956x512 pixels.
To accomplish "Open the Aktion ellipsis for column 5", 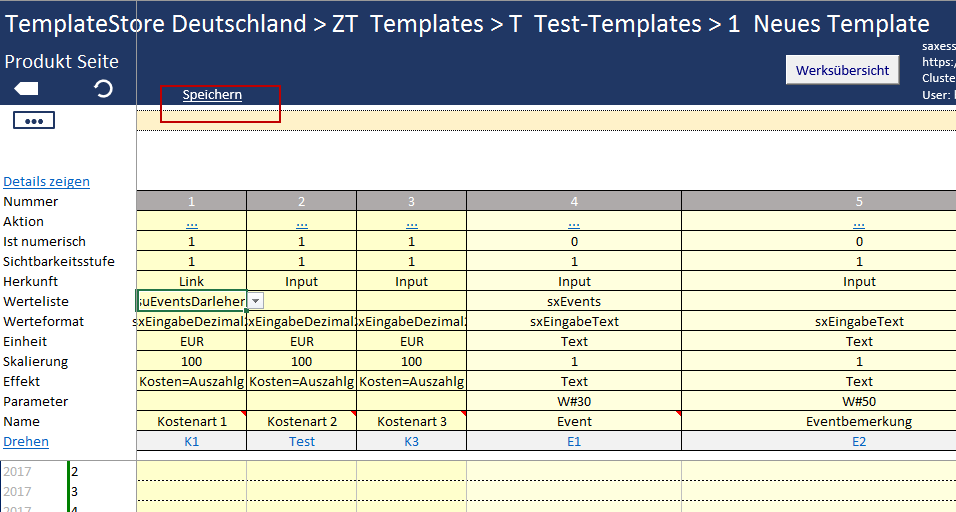I will 859,222.
